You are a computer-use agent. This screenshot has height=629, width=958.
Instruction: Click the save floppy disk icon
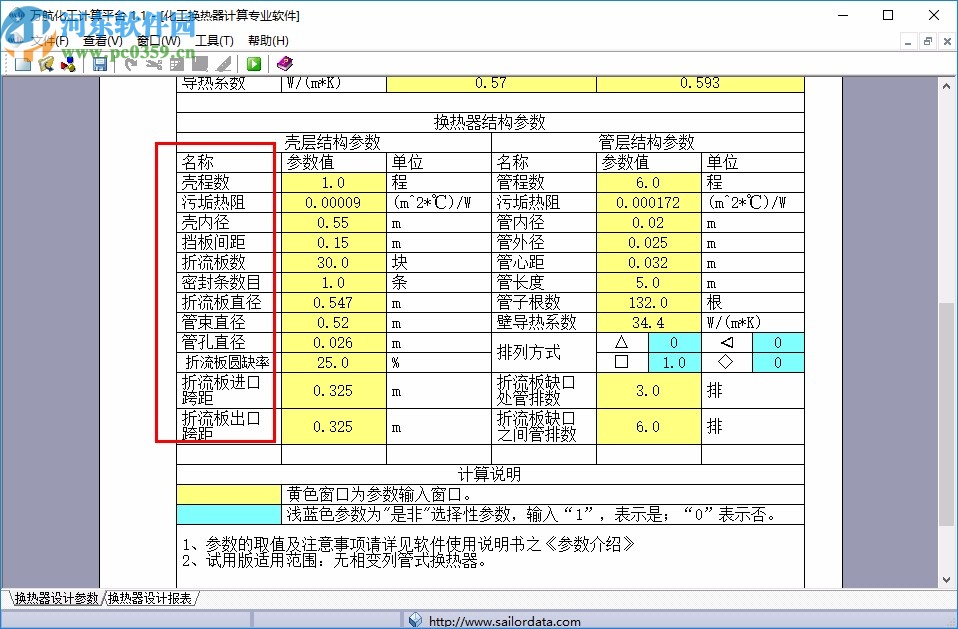pyautogui.click(x=100, y=64)
